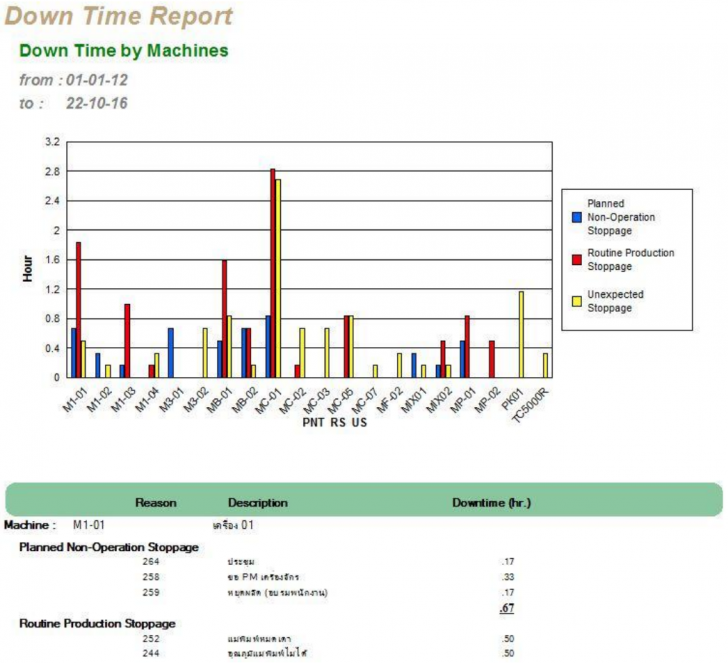
Task: Click the 'Unexpected Stoppage' legend label
Action: (615, 301)
